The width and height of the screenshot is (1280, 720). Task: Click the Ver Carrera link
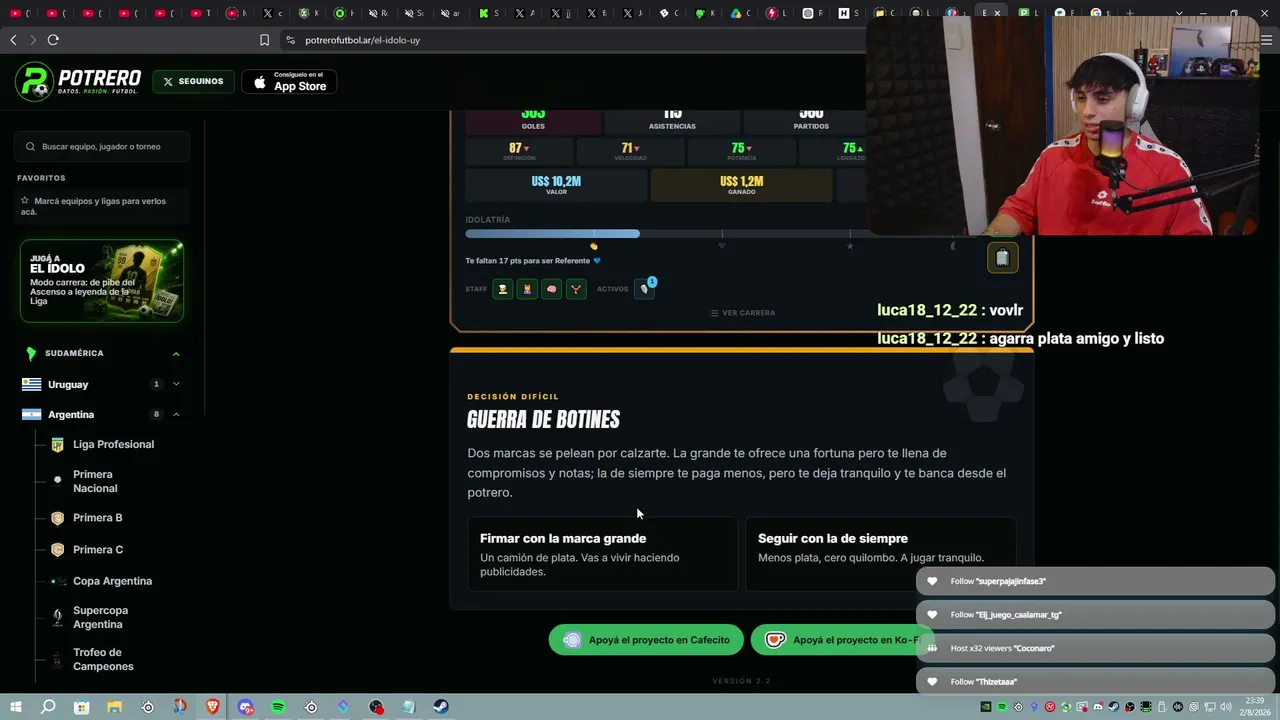742,313
